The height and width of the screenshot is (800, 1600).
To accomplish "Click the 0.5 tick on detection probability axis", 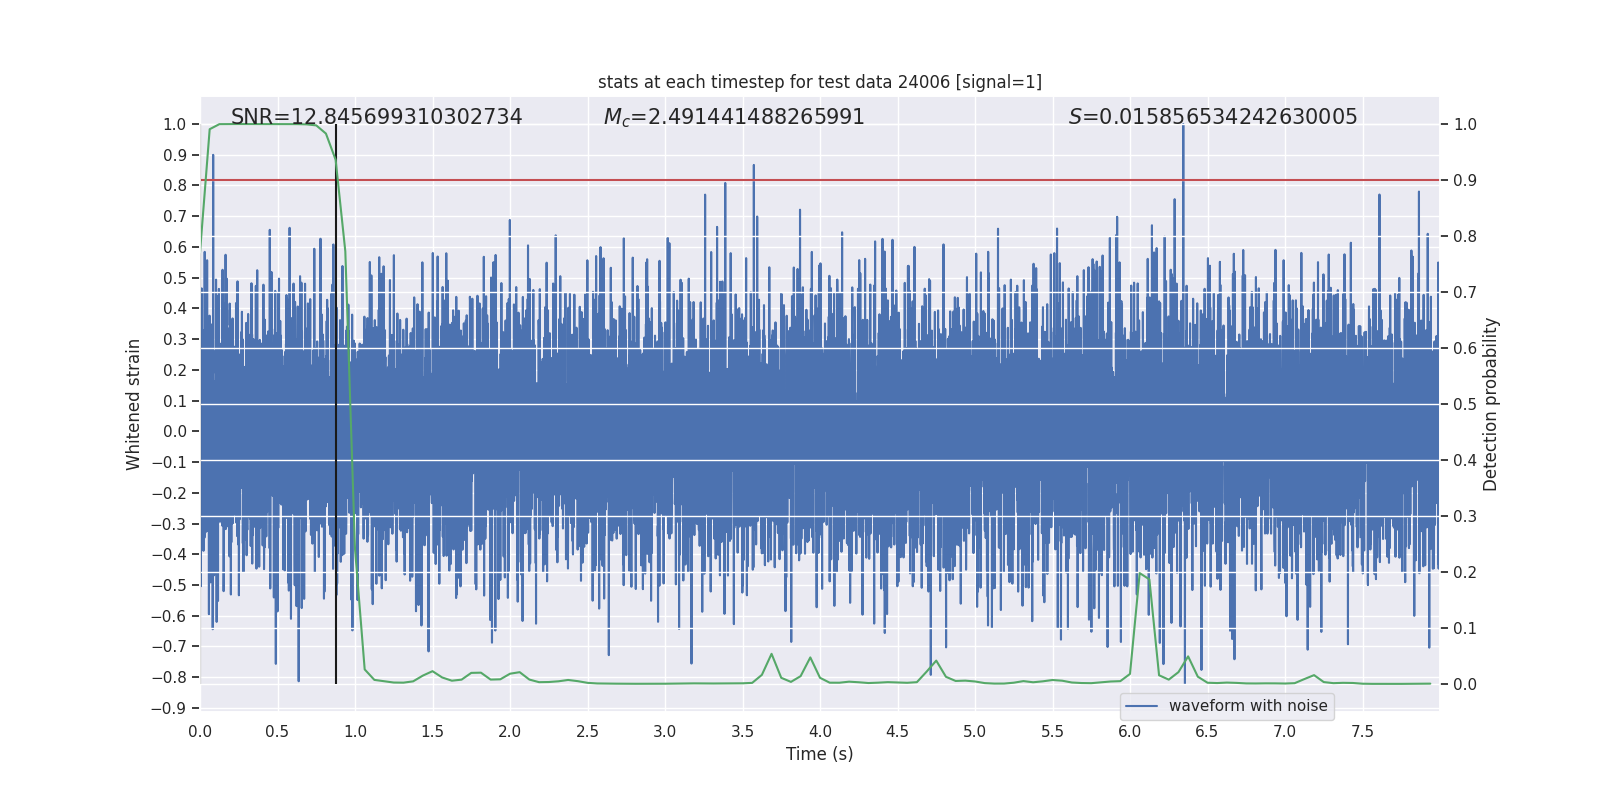I will [1465, 405].
